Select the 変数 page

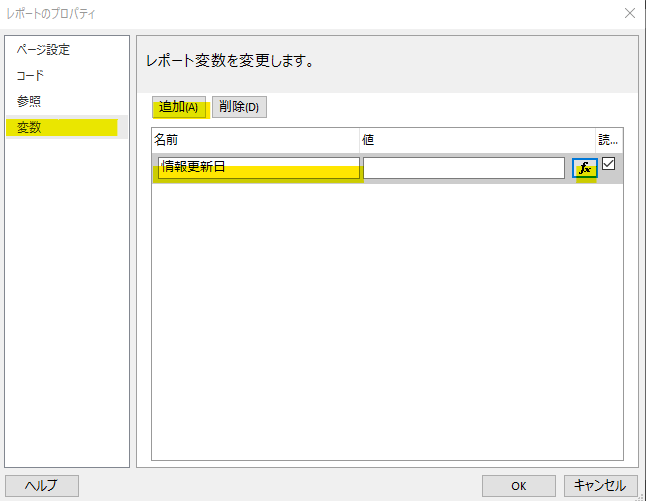pyautogui.click(x=29, y=127)
